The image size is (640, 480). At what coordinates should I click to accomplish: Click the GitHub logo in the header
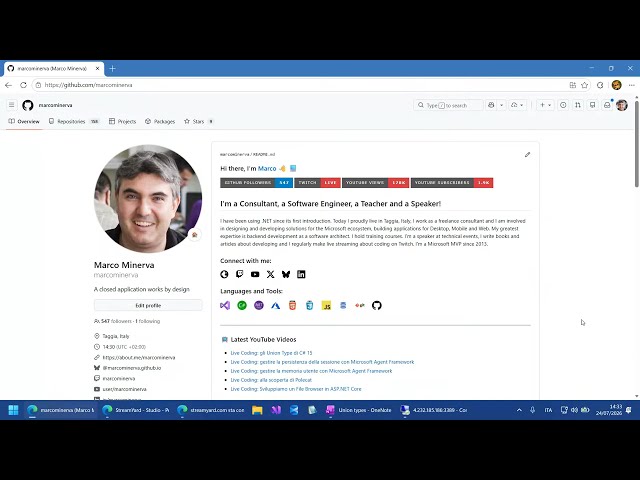(27, 105)
